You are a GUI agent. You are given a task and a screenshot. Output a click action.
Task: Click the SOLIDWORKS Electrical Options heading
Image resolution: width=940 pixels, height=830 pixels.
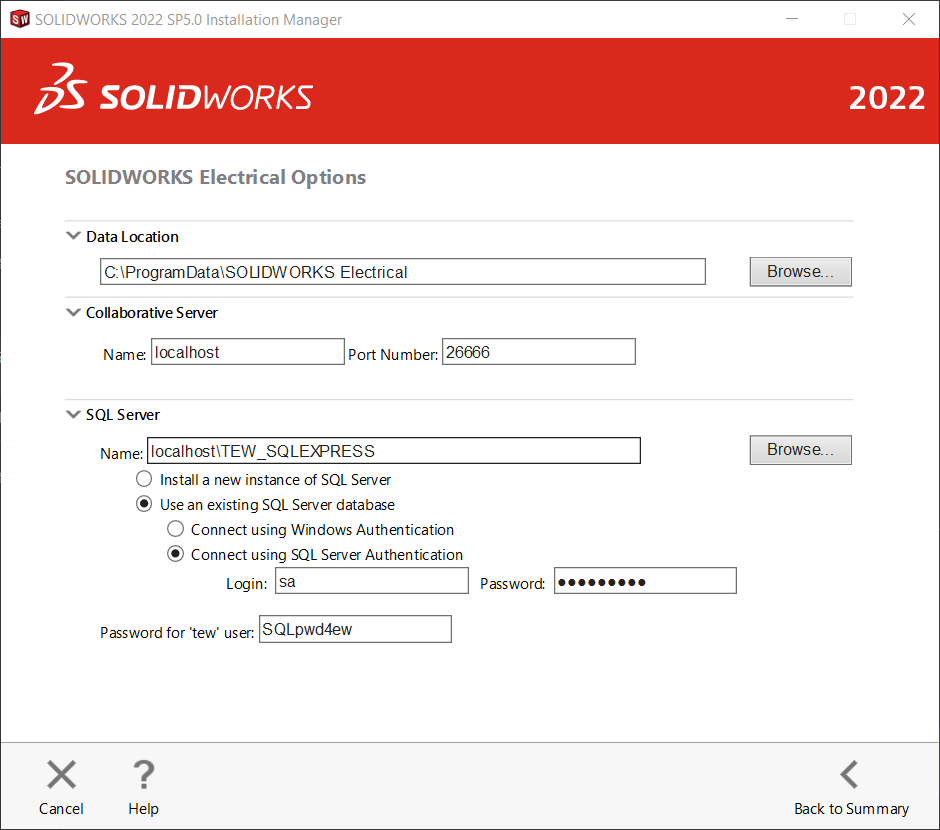coord(215,177)
